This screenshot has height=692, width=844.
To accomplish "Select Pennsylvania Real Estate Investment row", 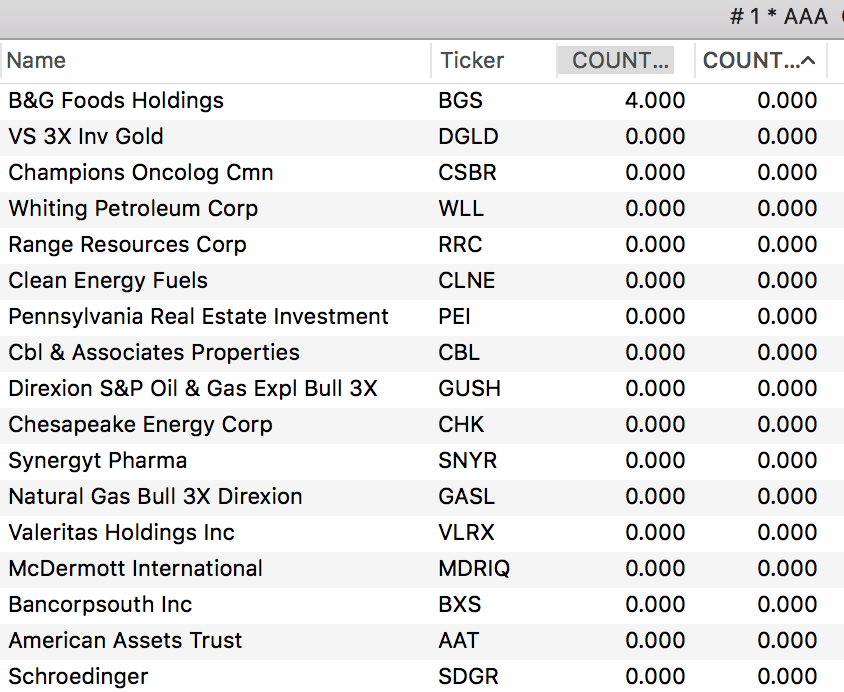I will pyautogui.click(x=198, y=317).
